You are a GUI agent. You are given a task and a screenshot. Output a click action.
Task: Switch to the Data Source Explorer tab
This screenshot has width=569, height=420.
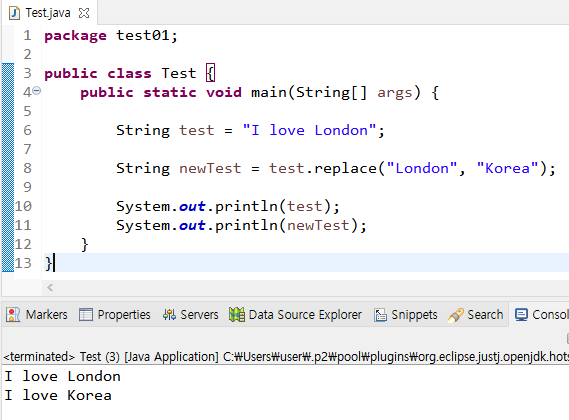coord(295,315)
